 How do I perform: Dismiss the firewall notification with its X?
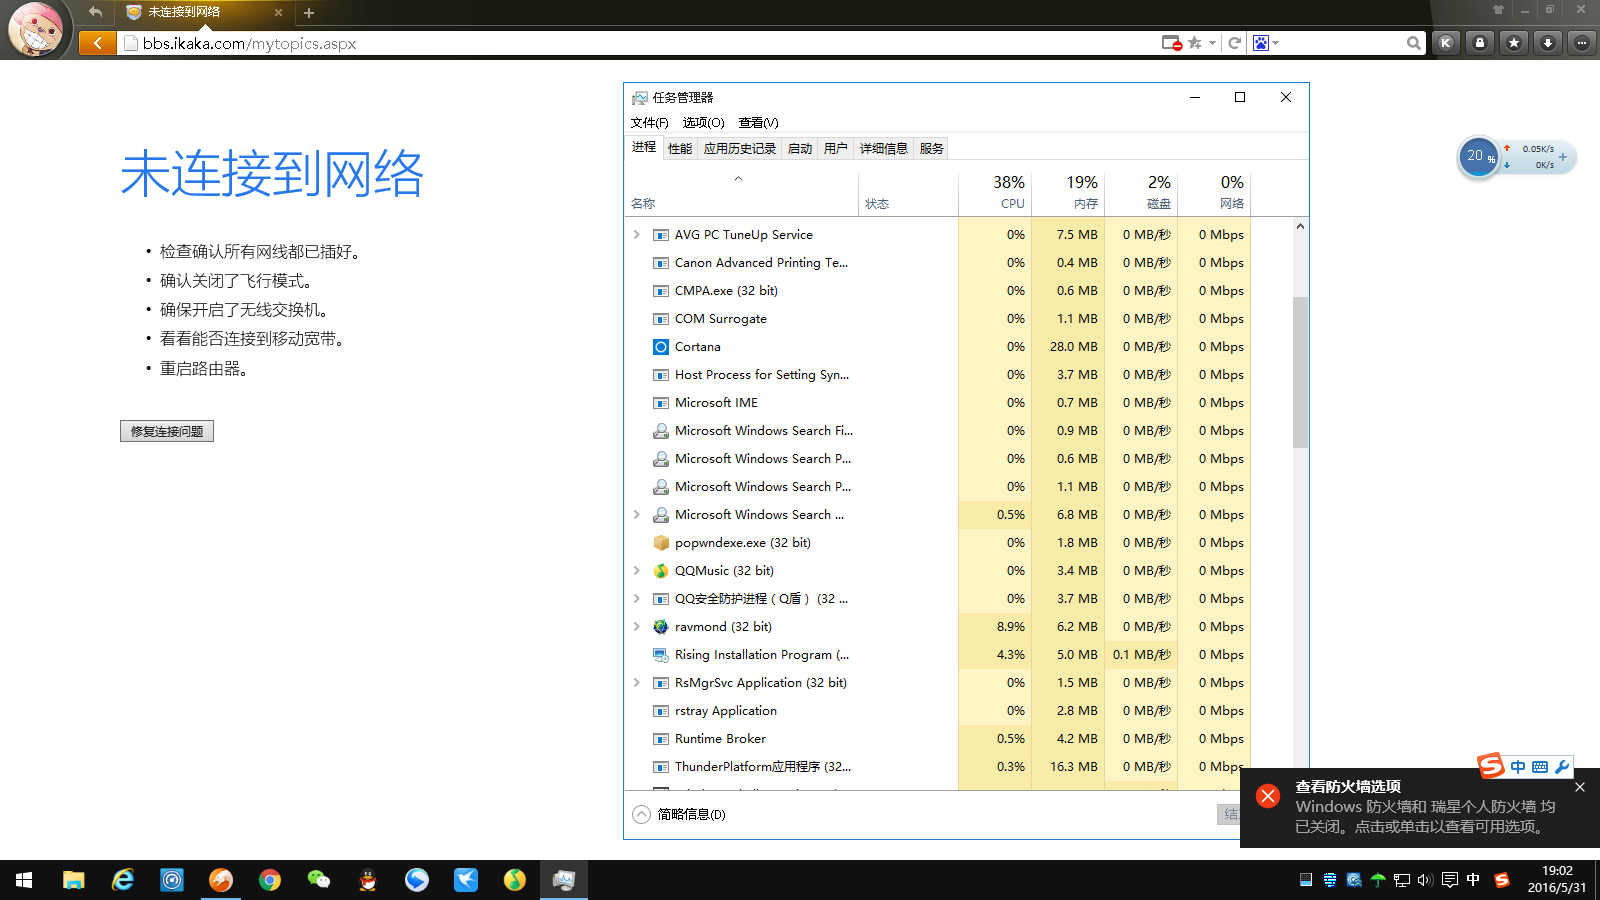1580,787
